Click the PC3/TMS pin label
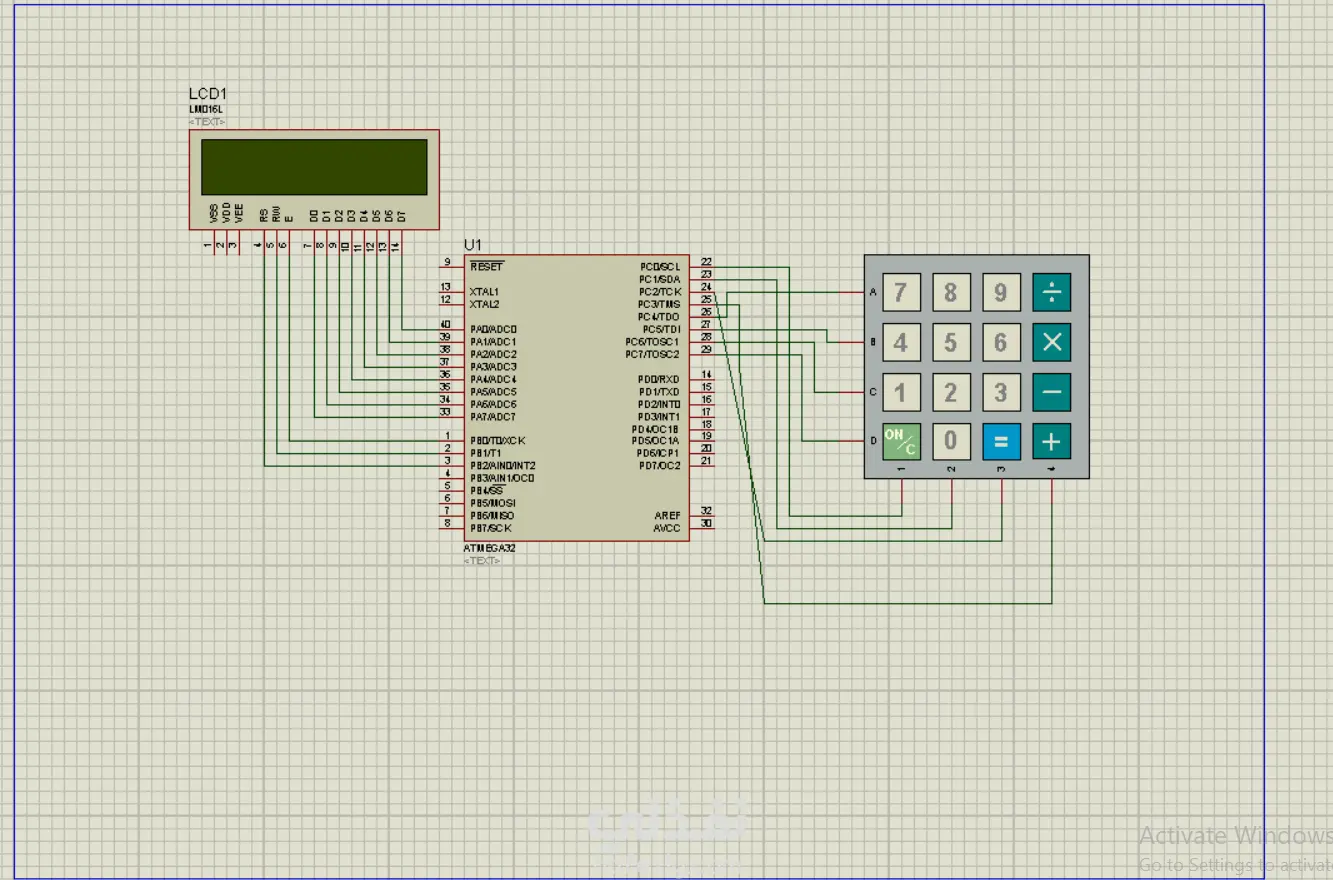This screenshot has width=1333, height=880. click(659, 304)
